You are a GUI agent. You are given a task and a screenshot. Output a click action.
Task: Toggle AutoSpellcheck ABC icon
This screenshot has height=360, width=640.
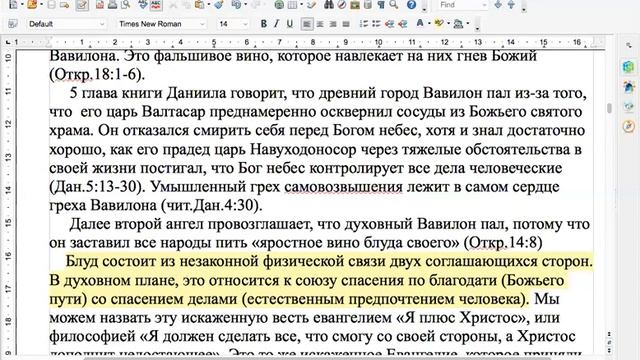click(x=156, y=4)
